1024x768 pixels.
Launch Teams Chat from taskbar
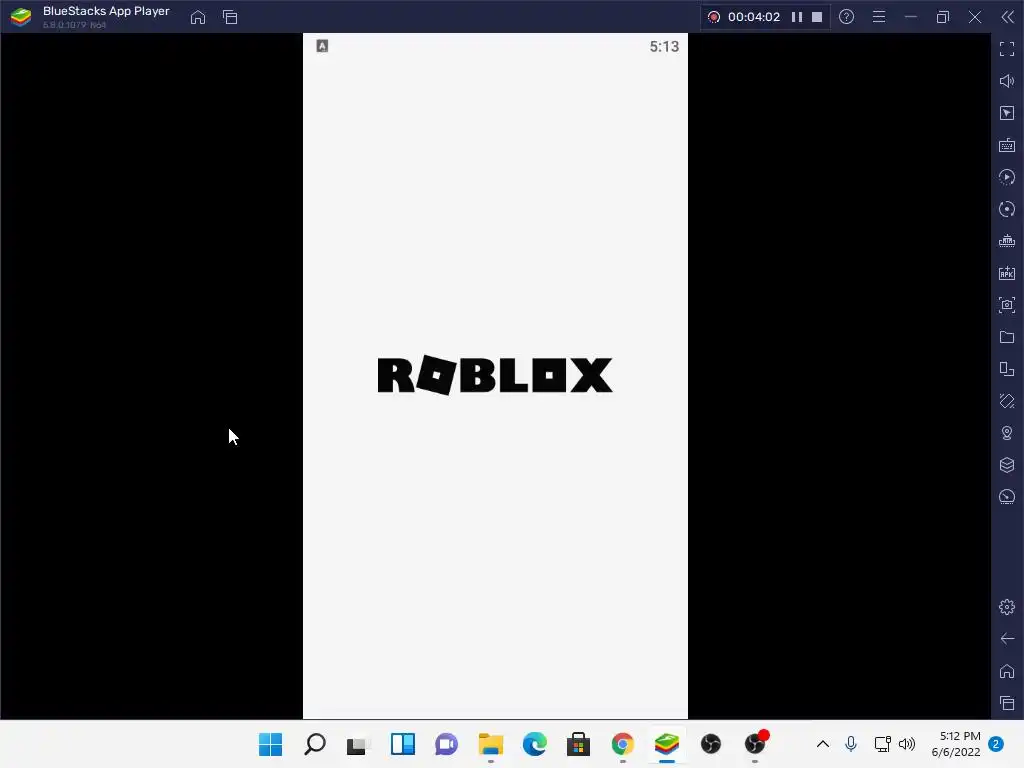(447, 744)
